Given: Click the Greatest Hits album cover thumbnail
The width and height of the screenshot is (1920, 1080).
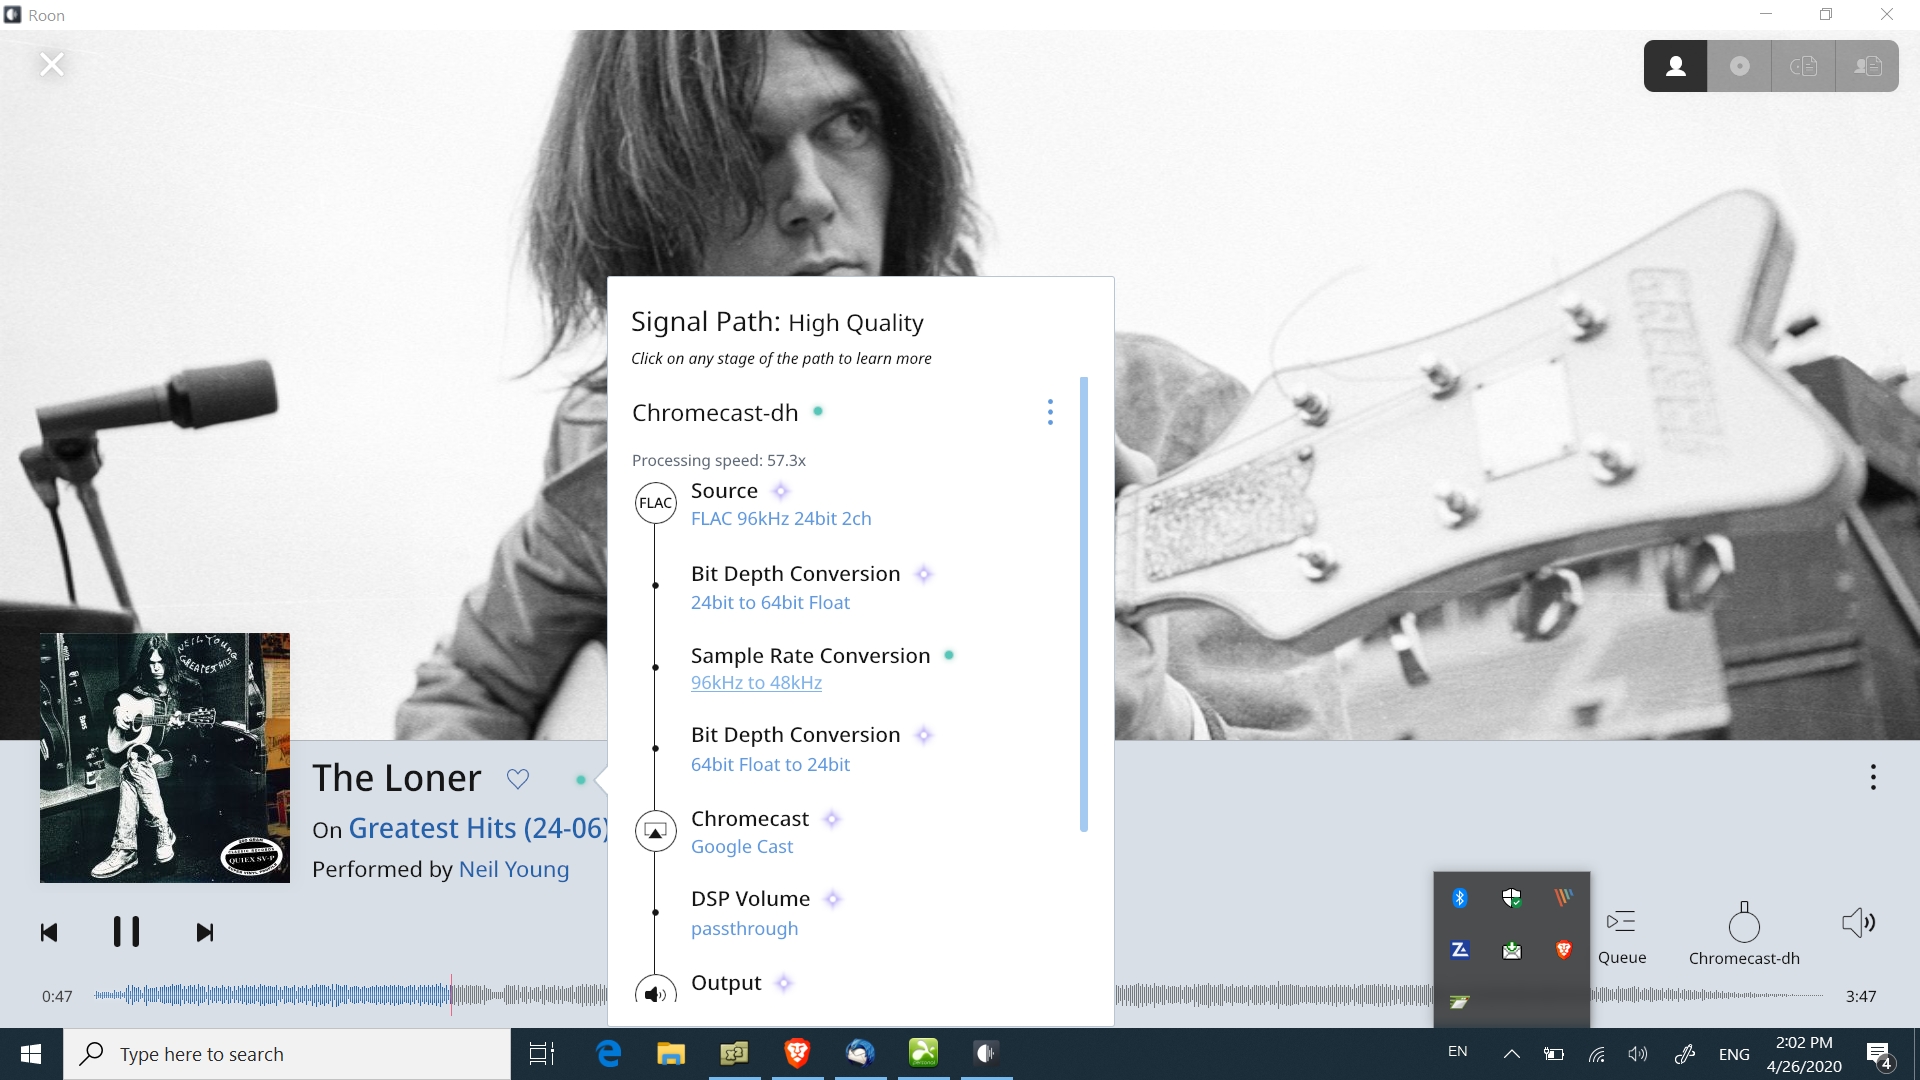Looking at the screenshot, I should pyautogui.click(x=165, y=758).
